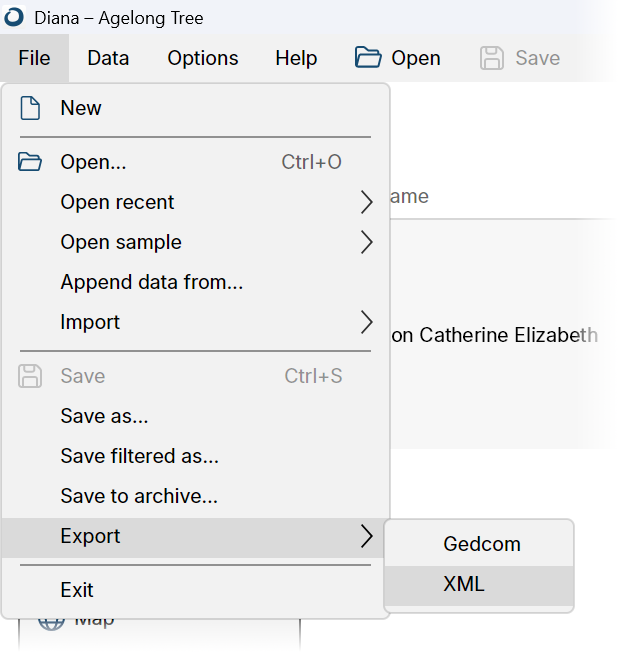Expand the Open sample submenu arrow
The height and width of the screenshot is (652, 618).
[x=366, y=243]
